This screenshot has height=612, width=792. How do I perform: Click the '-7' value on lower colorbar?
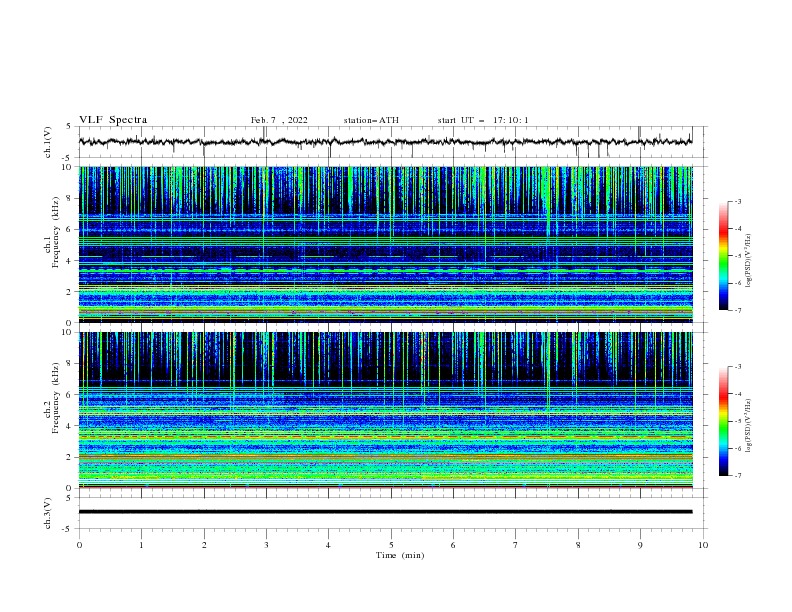pos(737,475)
